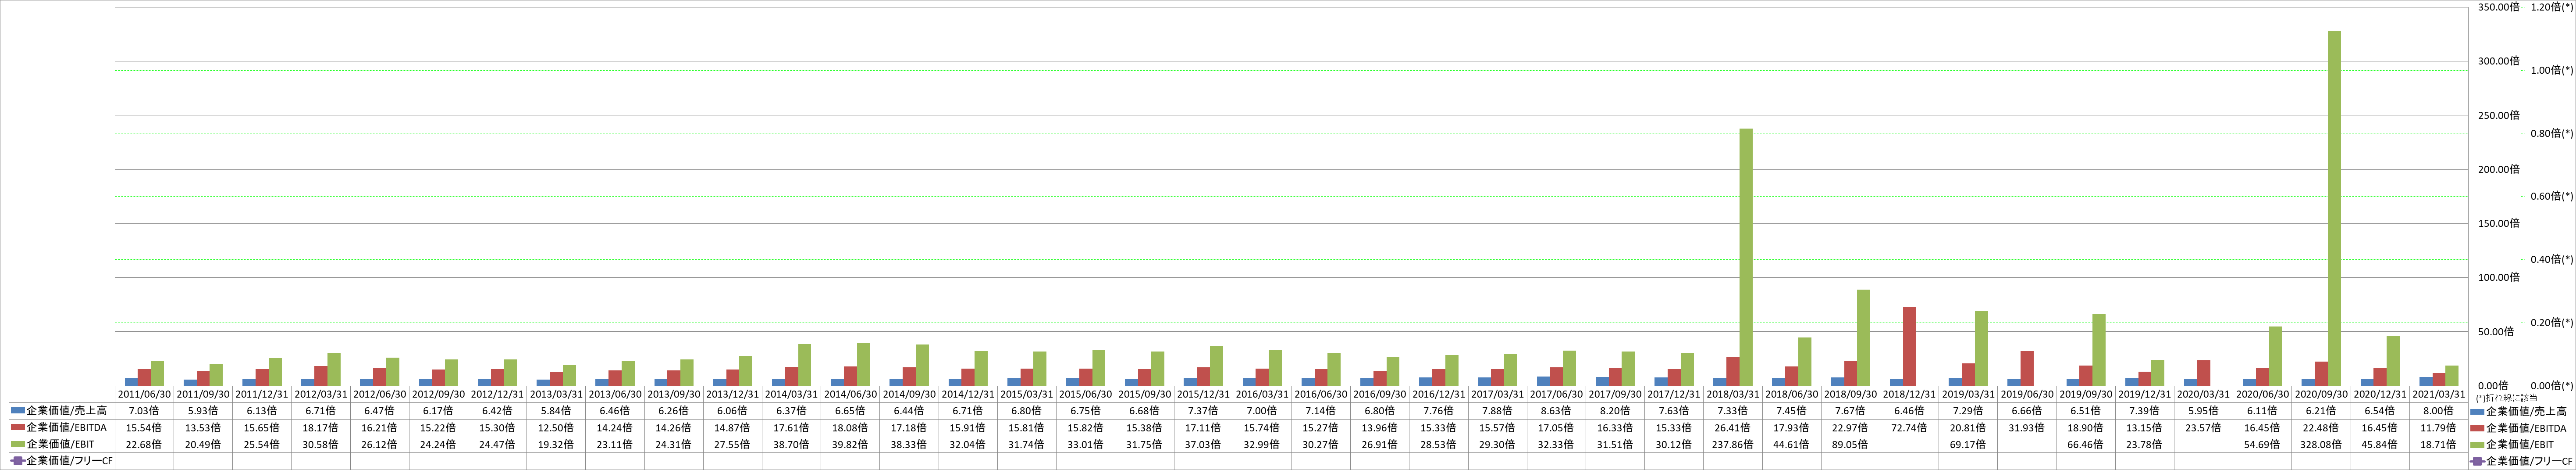Select the 2021/03/31 column header
The height and width of the screenshot is (470, 2576).
click(x=2439, y=394)
